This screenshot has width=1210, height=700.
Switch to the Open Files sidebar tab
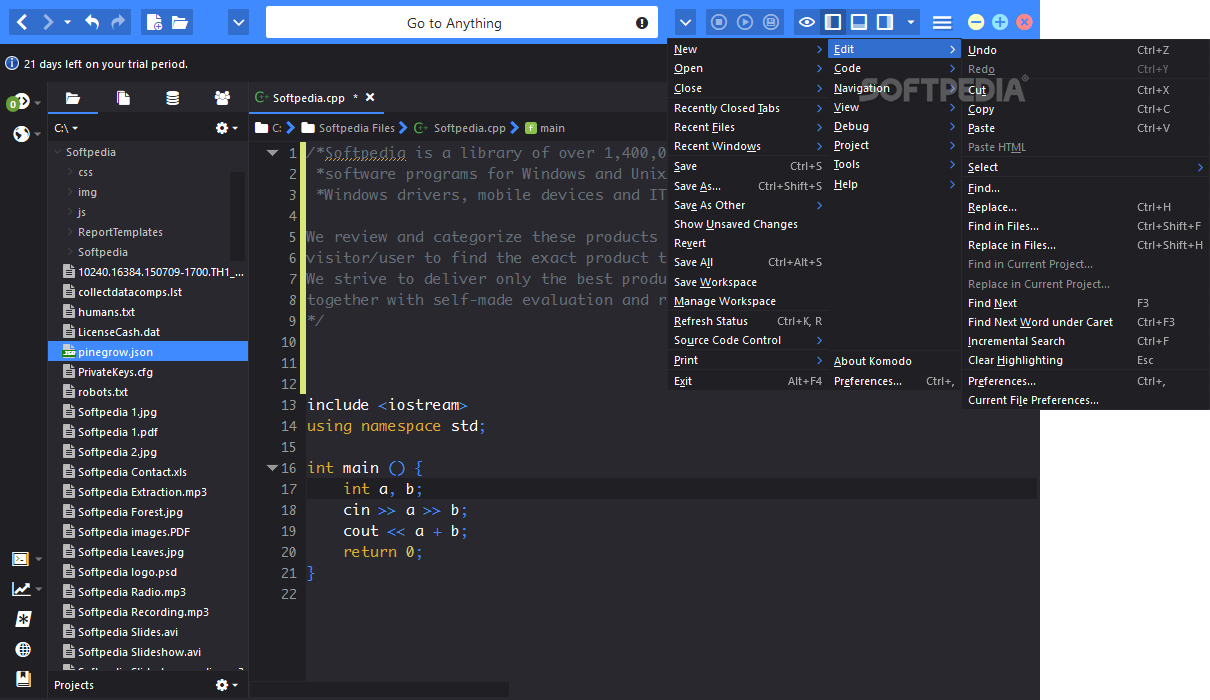(123, 98)
